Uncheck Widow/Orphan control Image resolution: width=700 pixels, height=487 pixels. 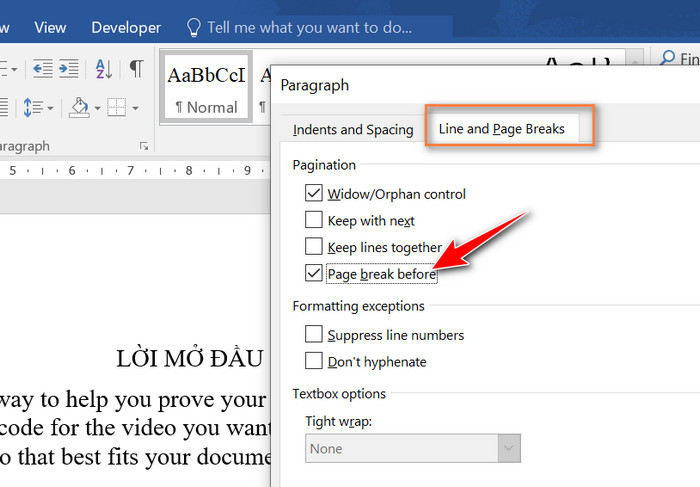click(x=314, y=194)
